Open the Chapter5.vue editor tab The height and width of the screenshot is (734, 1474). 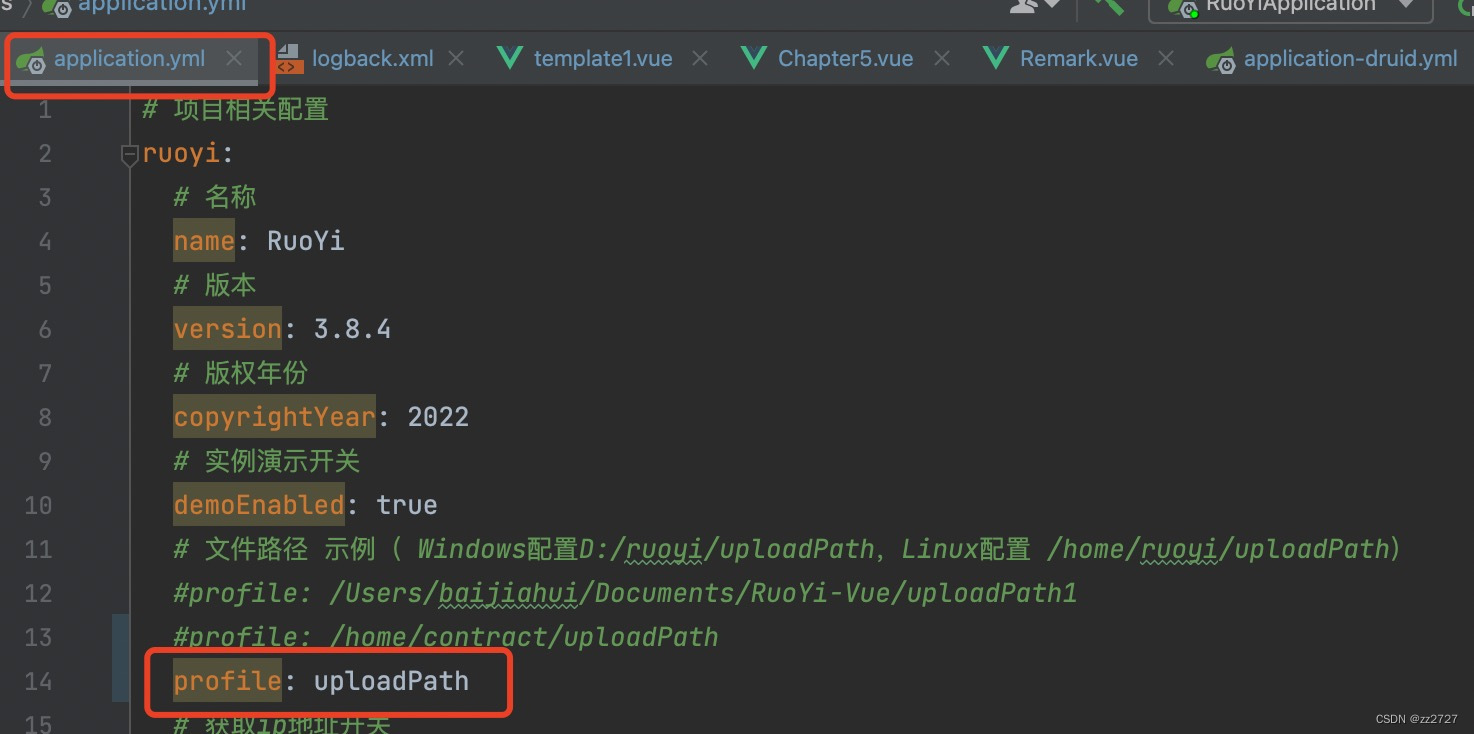click(845, 59)
